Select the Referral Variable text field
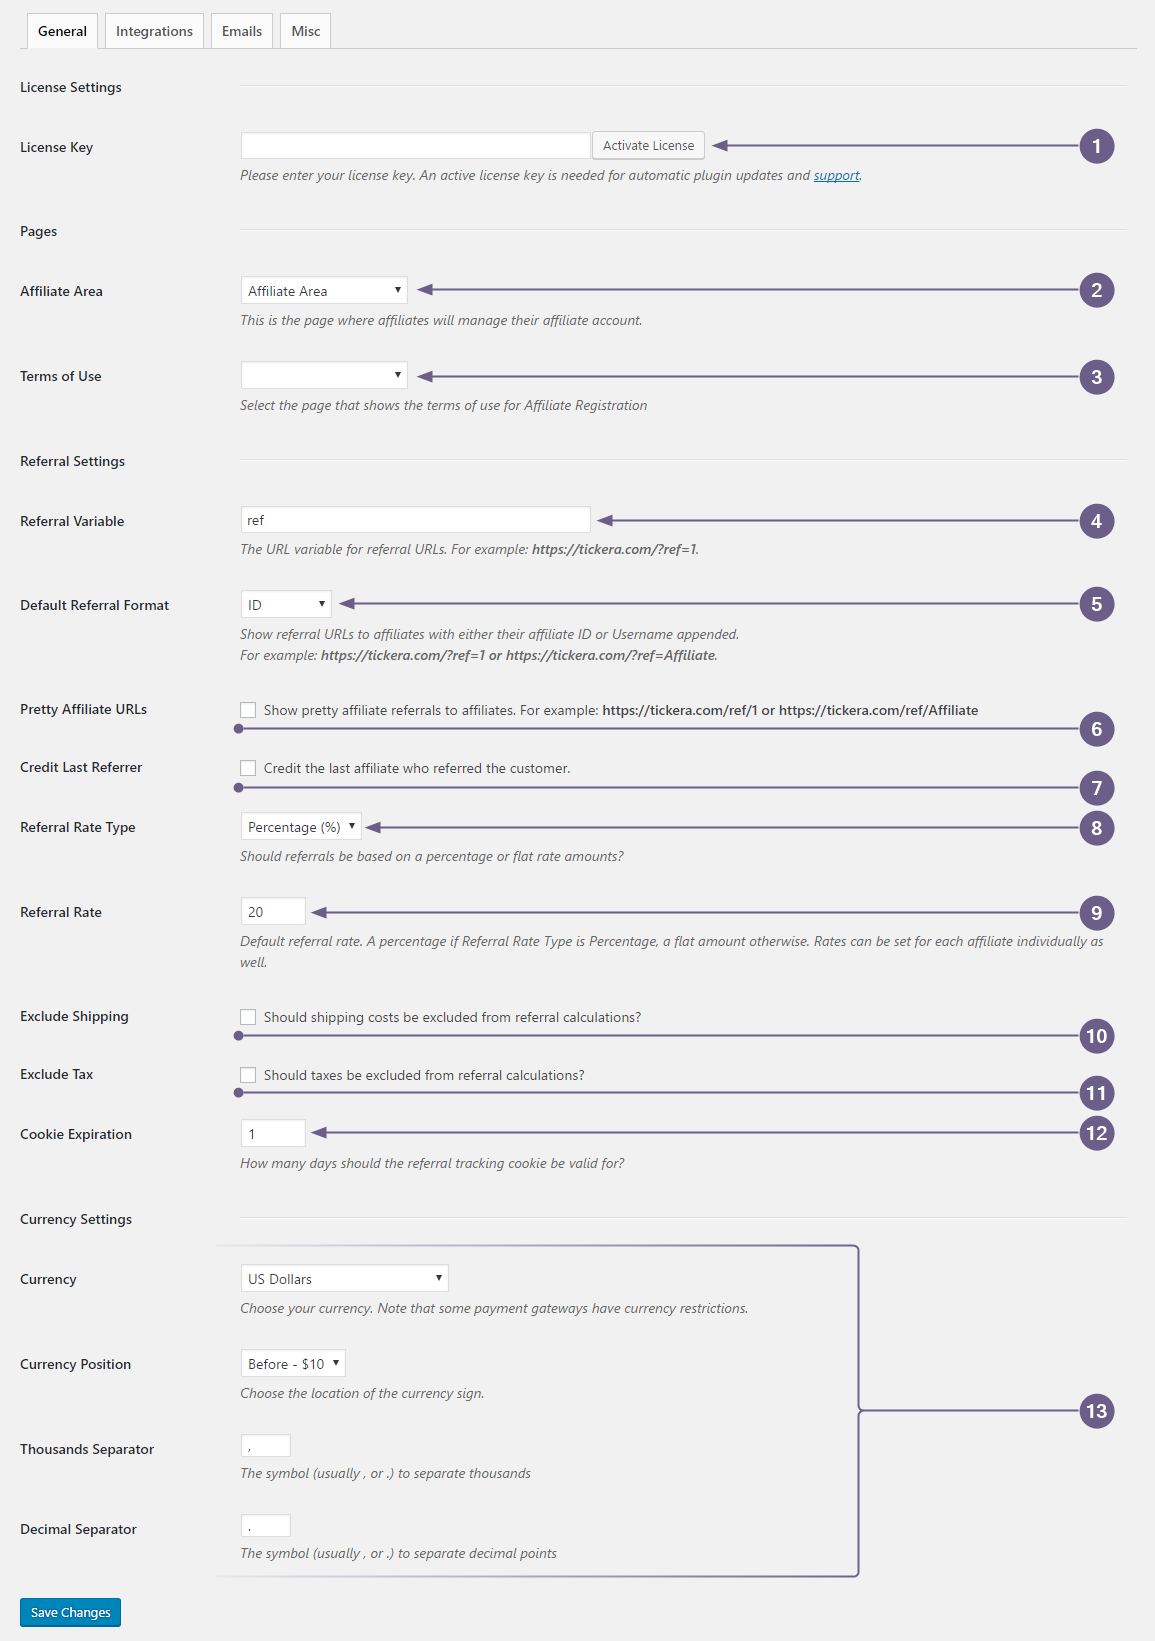Screen dimensions: 1155x1641 click(x=414, y=519)
